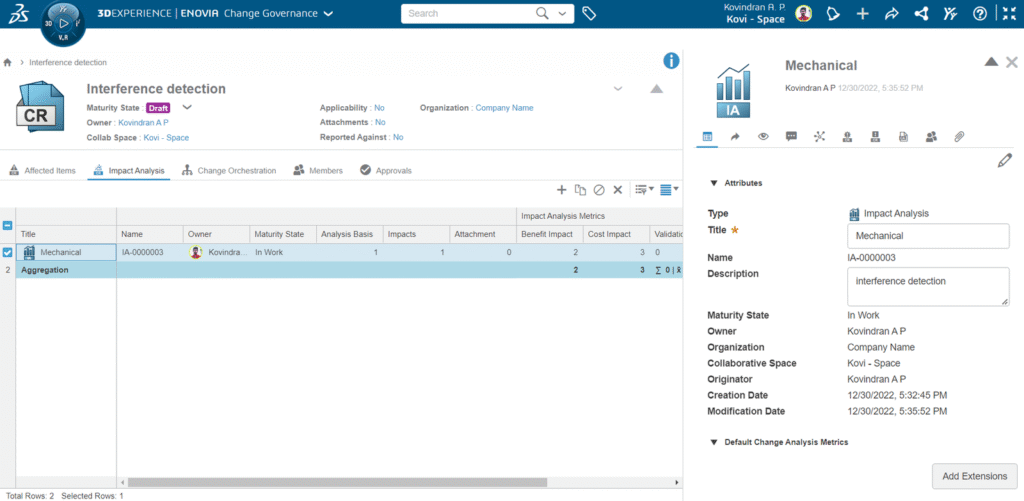Open the Kovi - Space collab space link
This screenshot has height=501, width=1024.
pos(166,138)
